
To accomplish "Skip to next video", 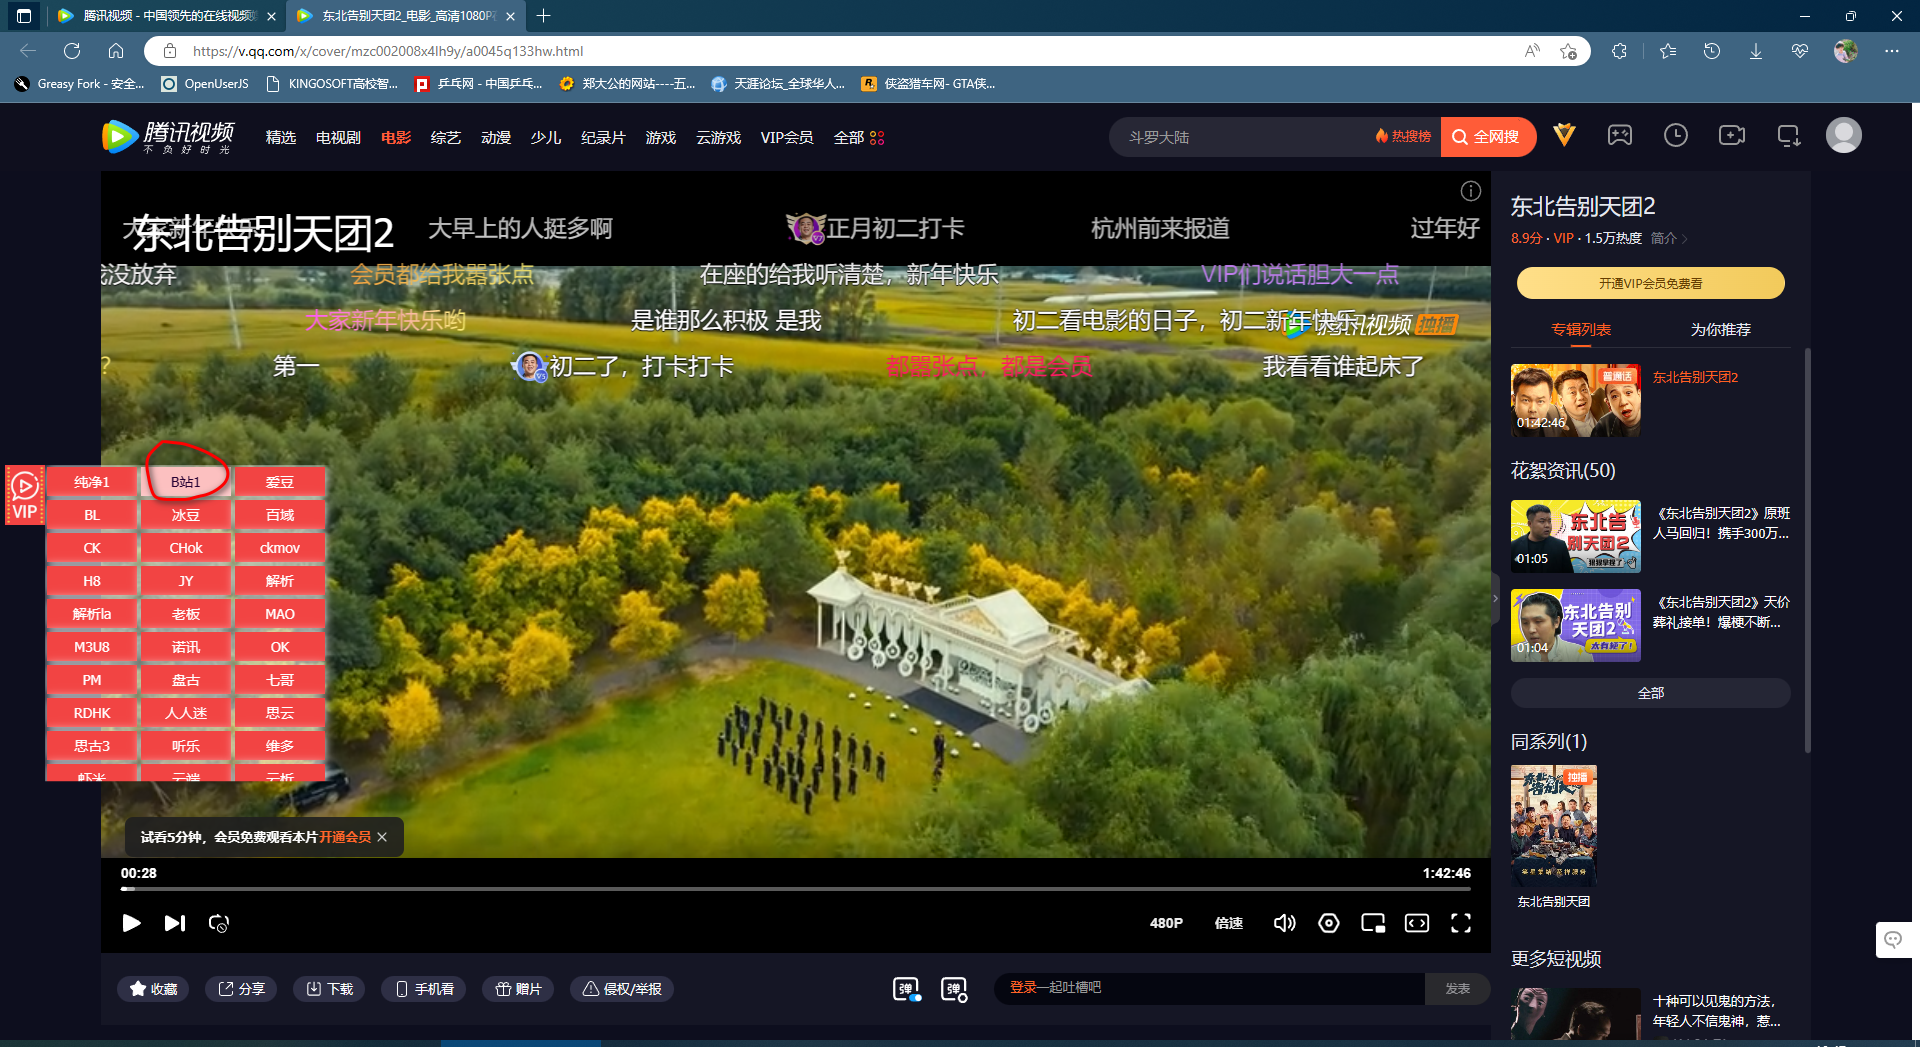I will click(175, 923).
